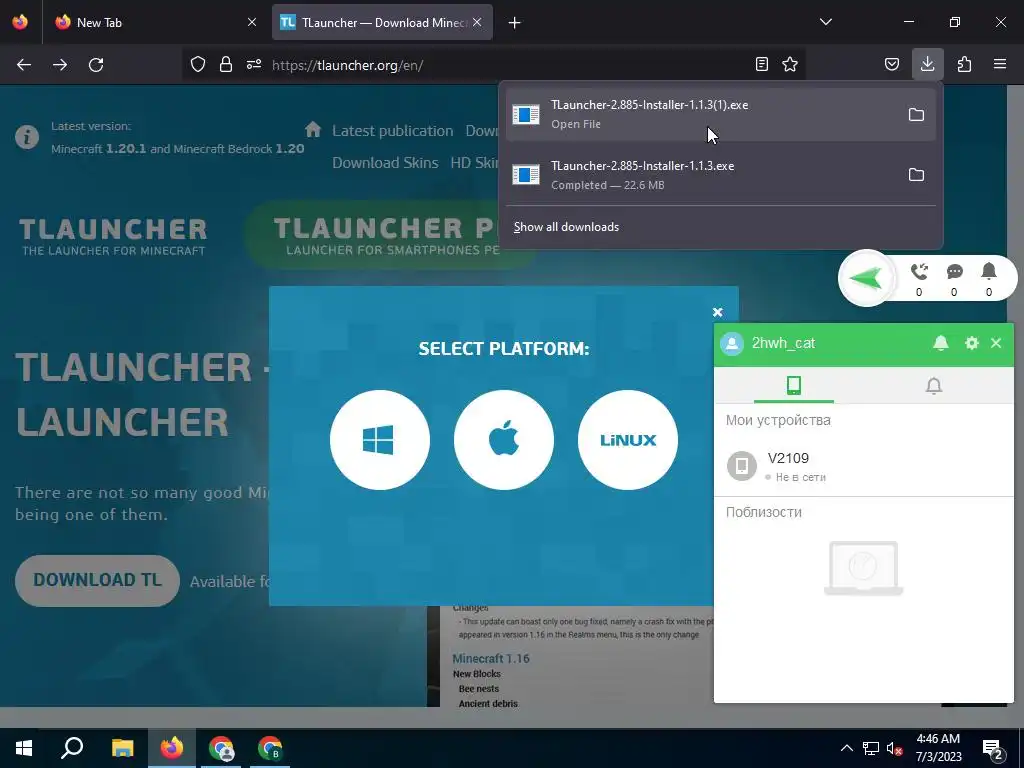Go back with the browser back arrow
Screen dimensions: 1024x768
[24, 65]
